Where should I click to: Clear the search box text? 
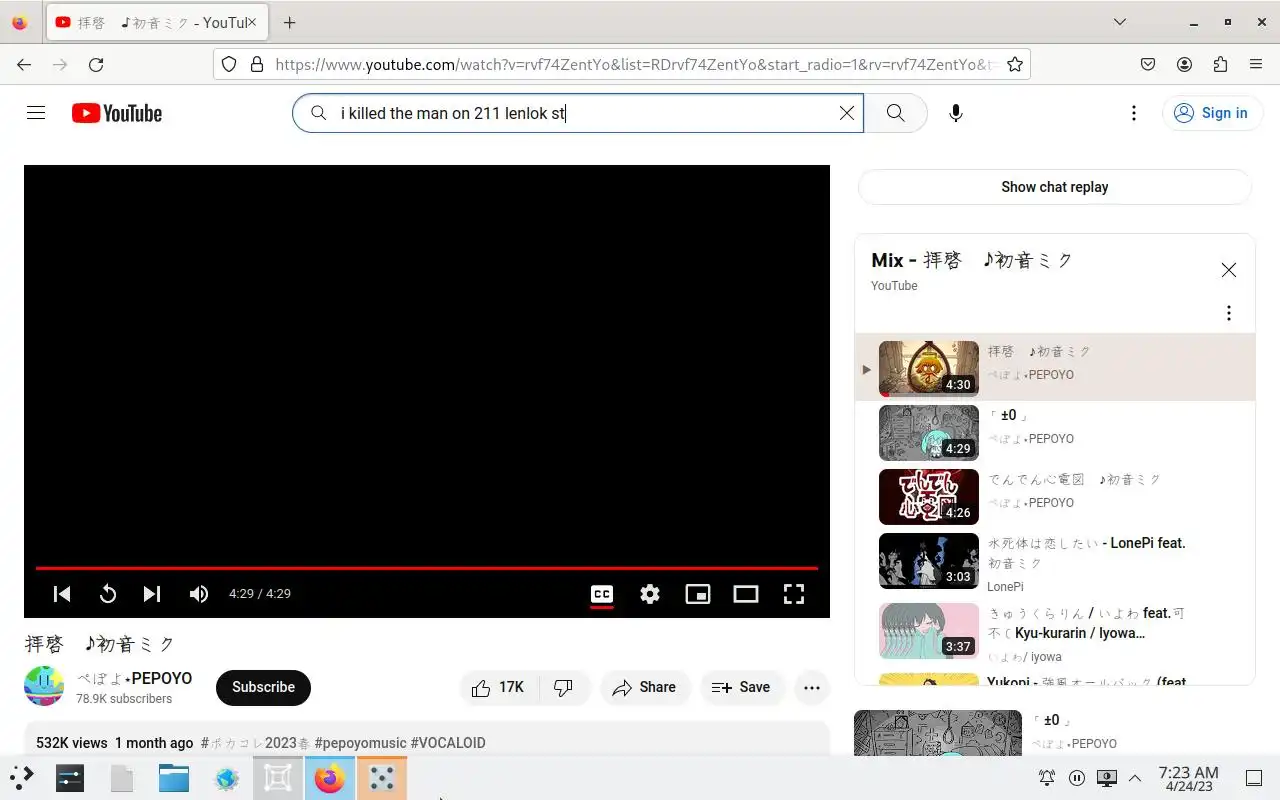click(846, 113)
